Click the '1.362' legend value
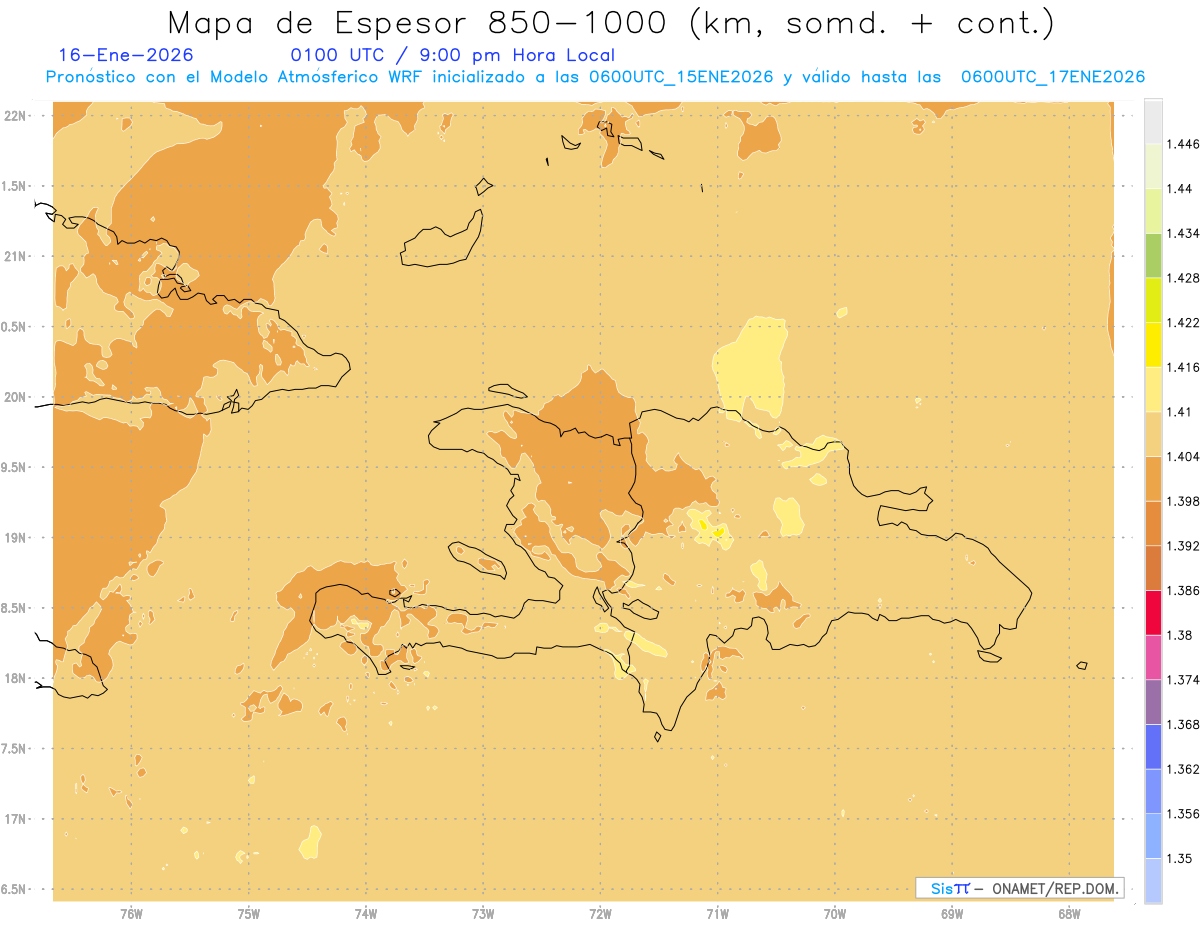The height and width of the screenshot is (927, 1200). coord(1183,770)
